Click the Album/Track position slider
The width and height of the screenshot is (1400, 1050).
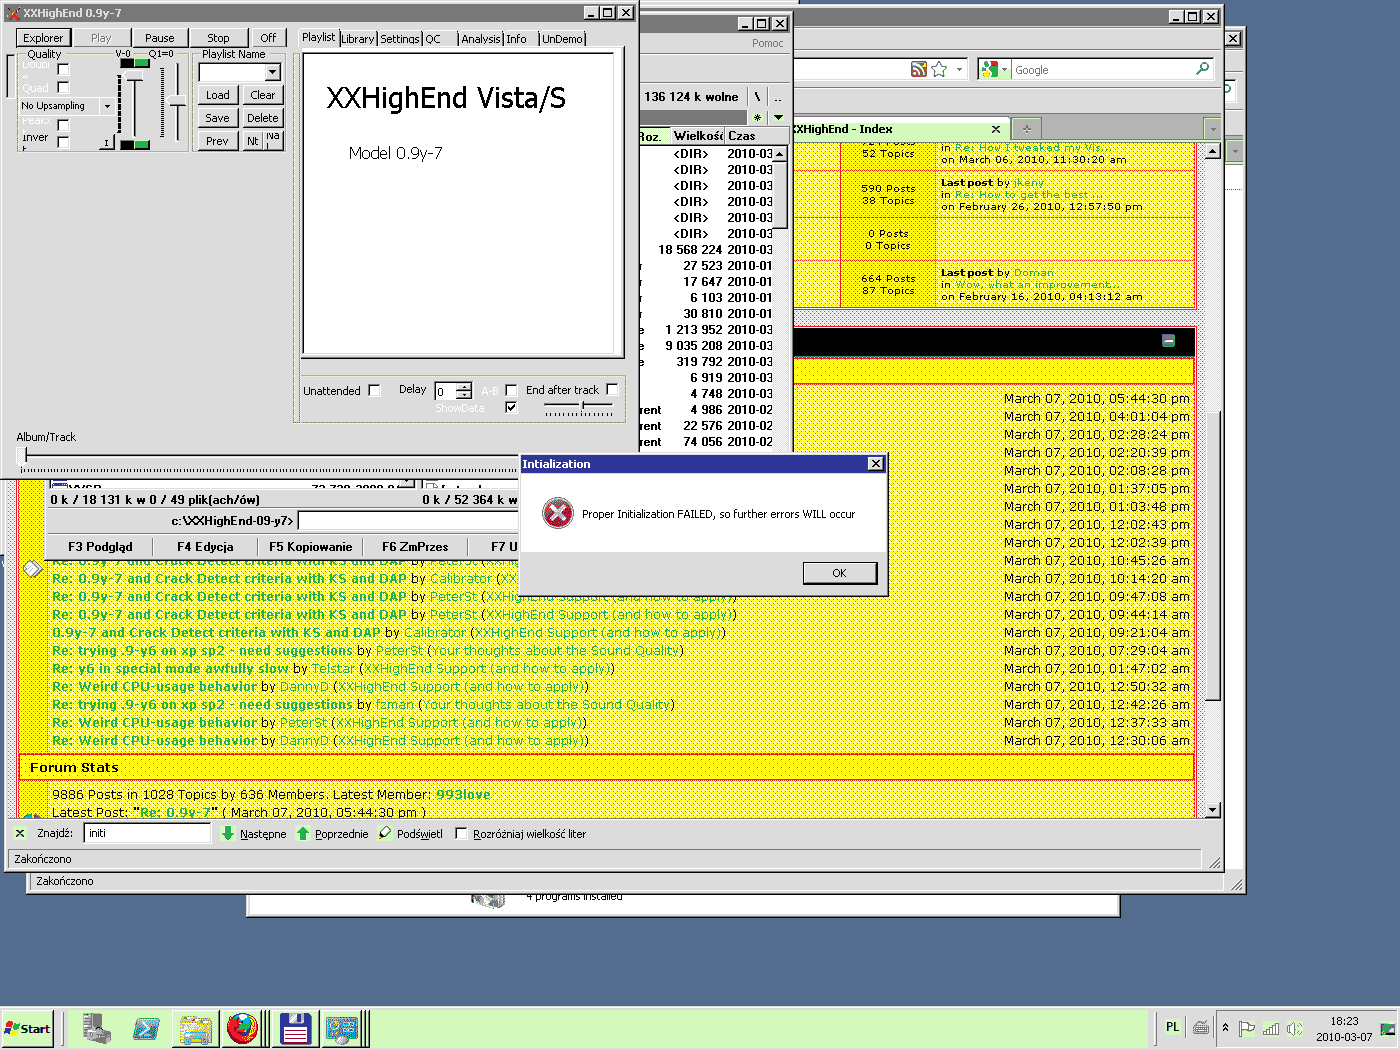click(x=270, y=458)
